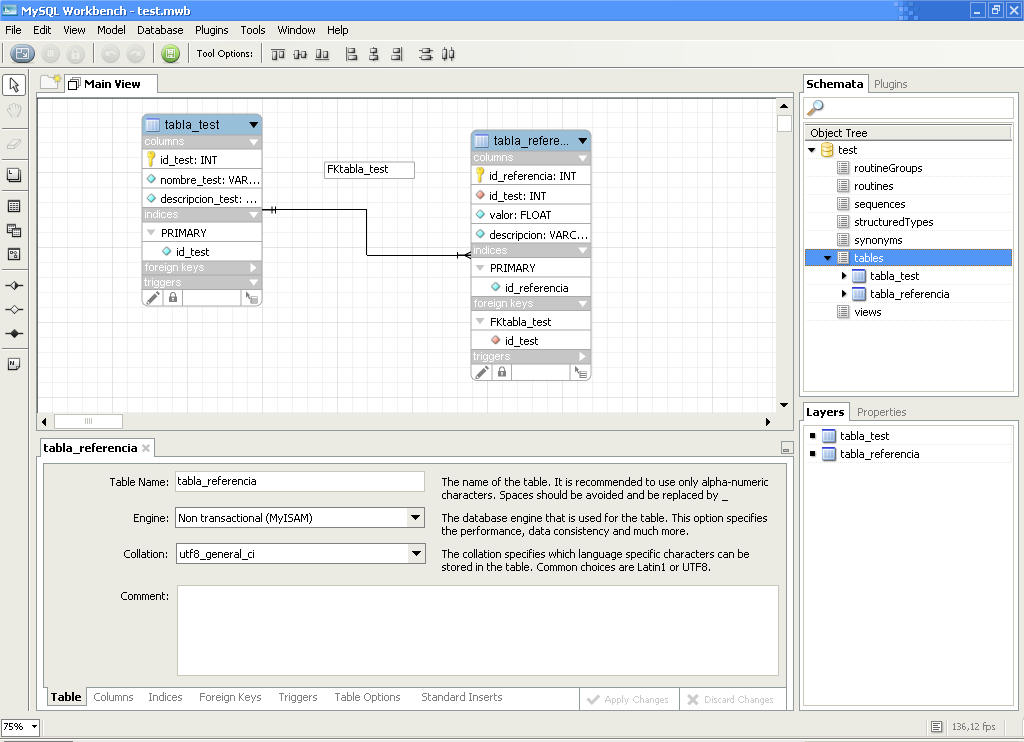
Task: Expand triggers section of tabla_referencia
Action: pos(582,357)
